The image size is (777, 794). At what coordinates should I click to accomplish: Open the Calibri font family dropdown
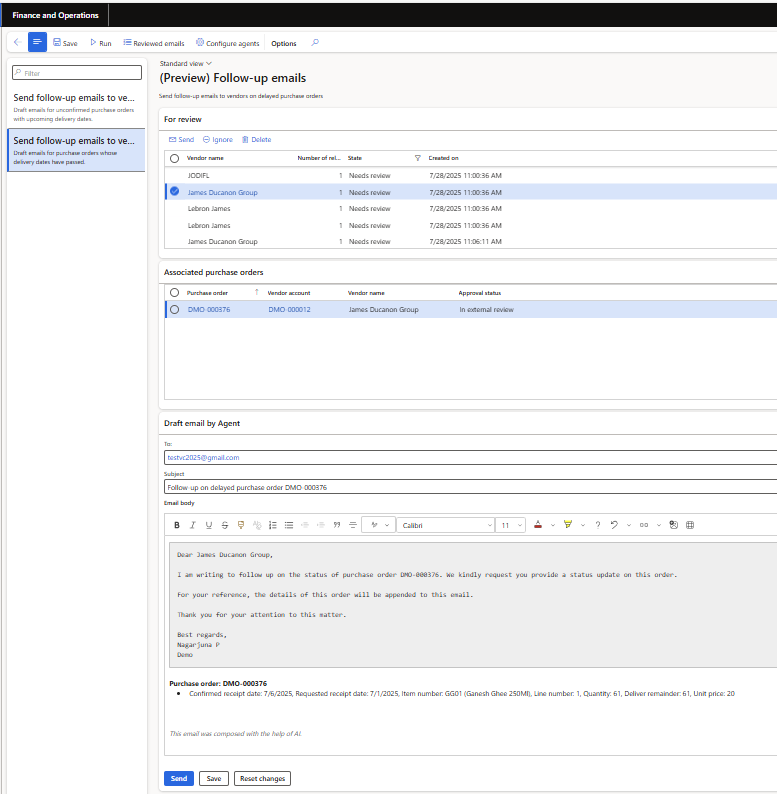[x=445, y=525]
